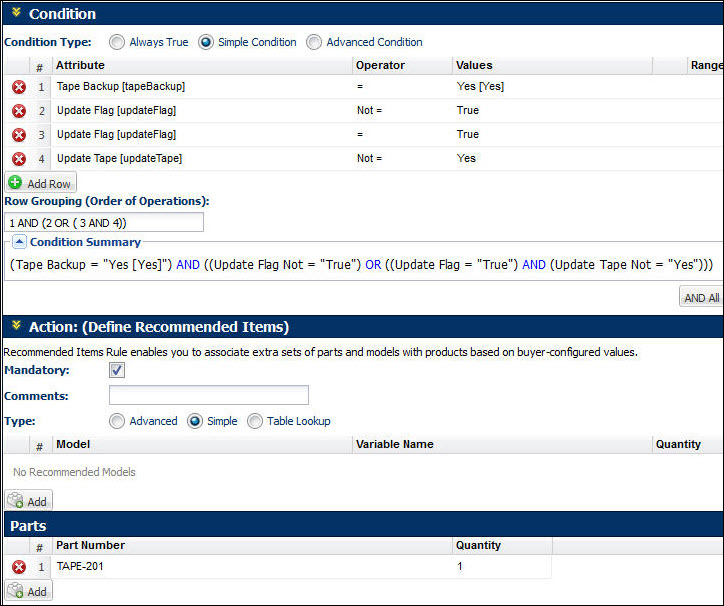Click quantity value for TAPE-201
Viewport: 724px width, 606px height.
(460, 567)
